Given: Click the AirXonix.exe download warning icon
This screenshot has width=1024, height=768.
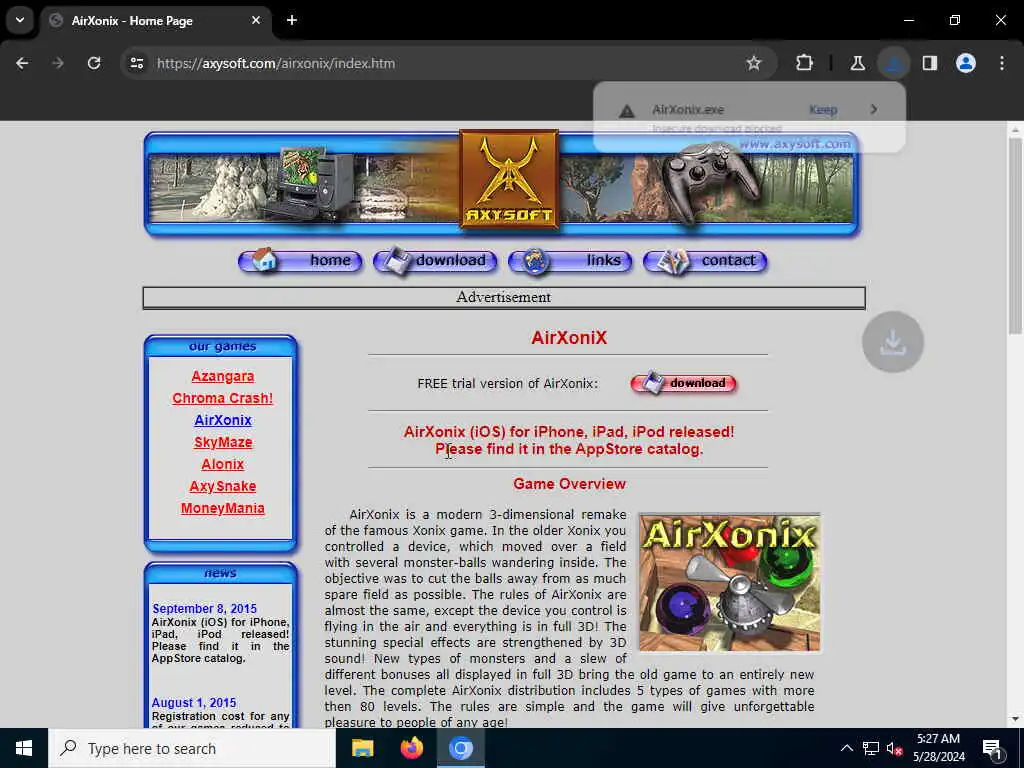Looking at the screenshot, I should [x=627, y=111].
